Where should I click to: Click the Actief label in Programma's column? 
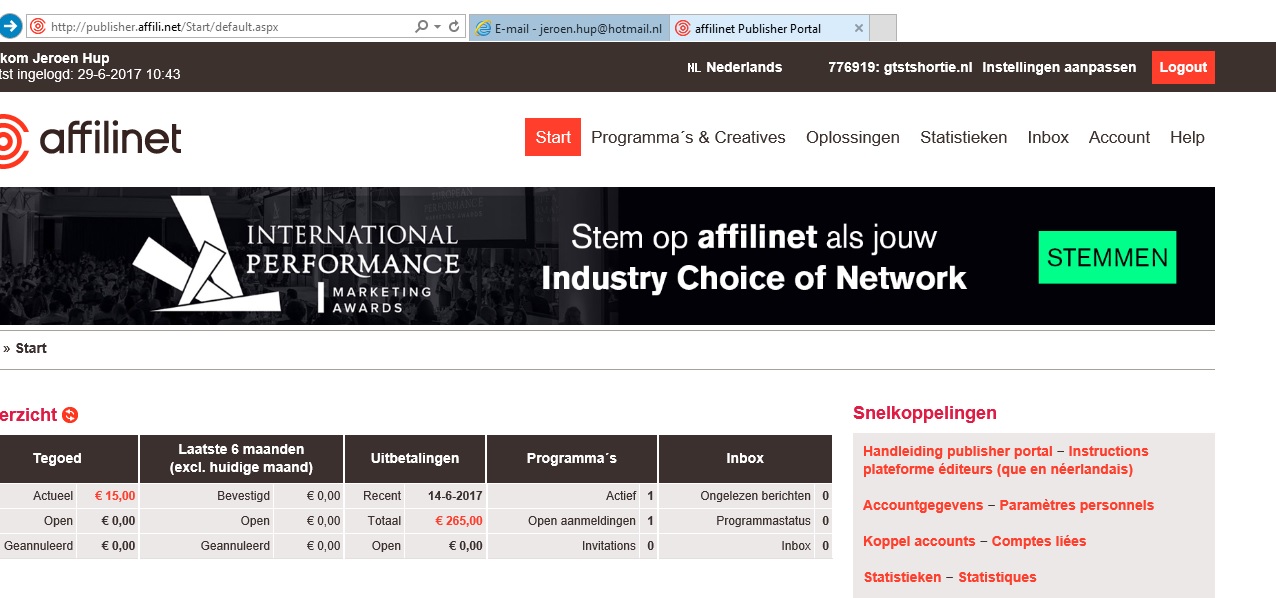pyautogui.click(x=621, y=495)
